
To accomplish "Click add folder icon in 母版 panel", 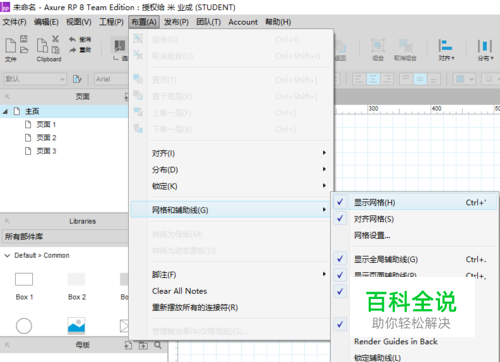I will click(x=143, y=345).
